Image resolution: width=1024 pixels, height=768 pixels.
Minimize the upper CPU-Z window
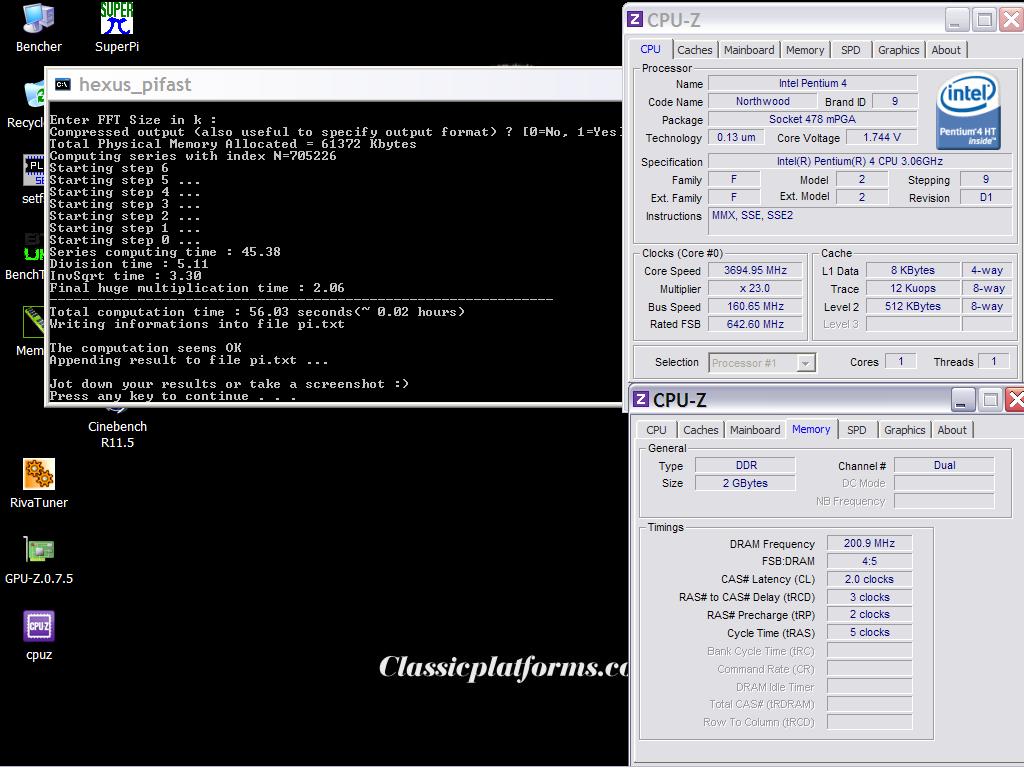[x=955, y=20]
